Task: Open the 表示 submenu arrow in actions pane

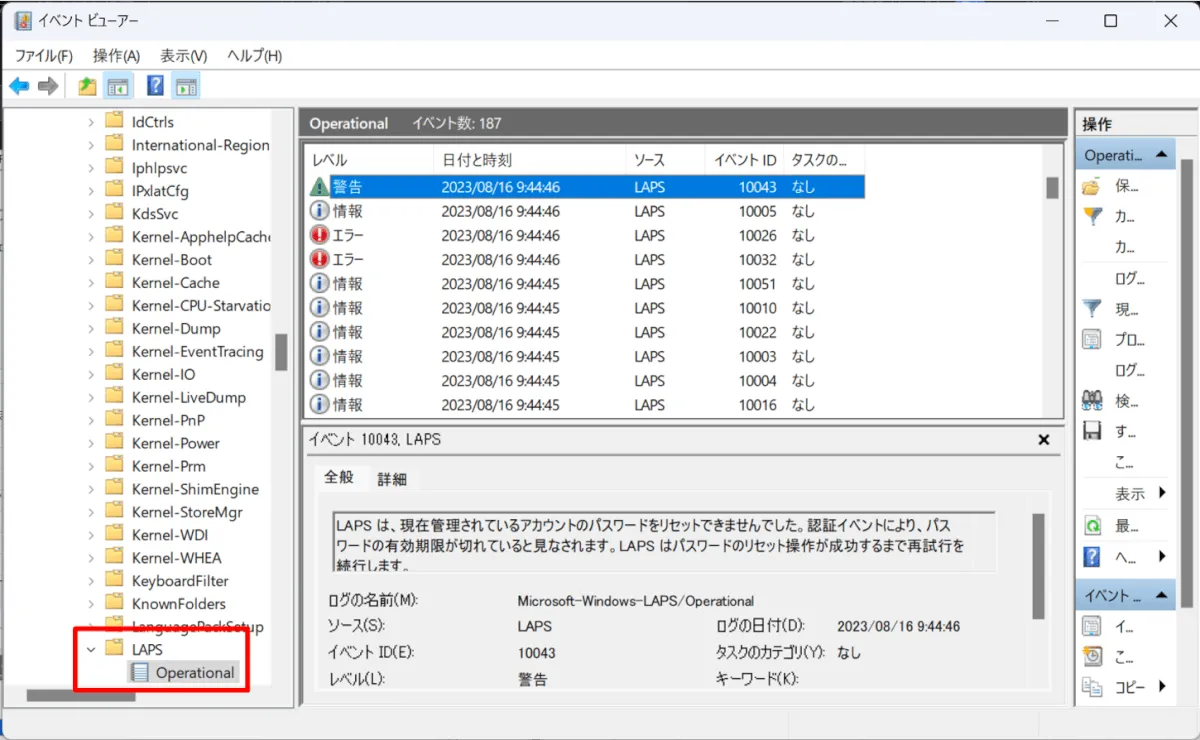Action: click(x=1162, y=493)
